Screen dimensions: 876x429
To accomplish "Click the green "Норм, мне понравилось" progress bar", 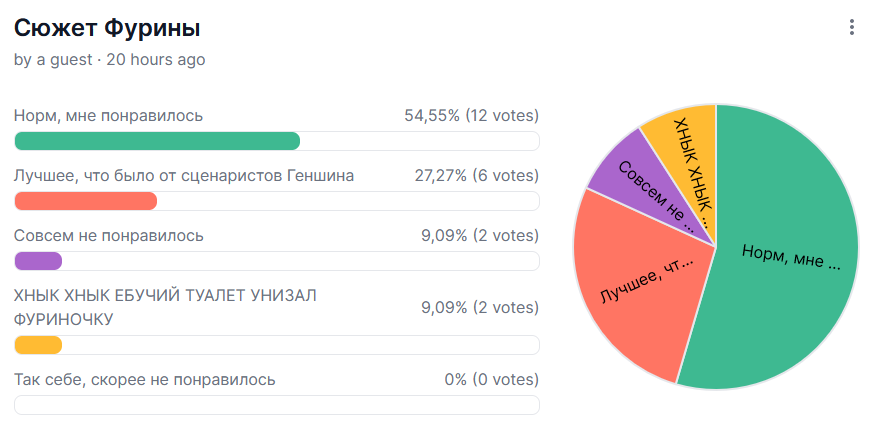I will point(157,141).
